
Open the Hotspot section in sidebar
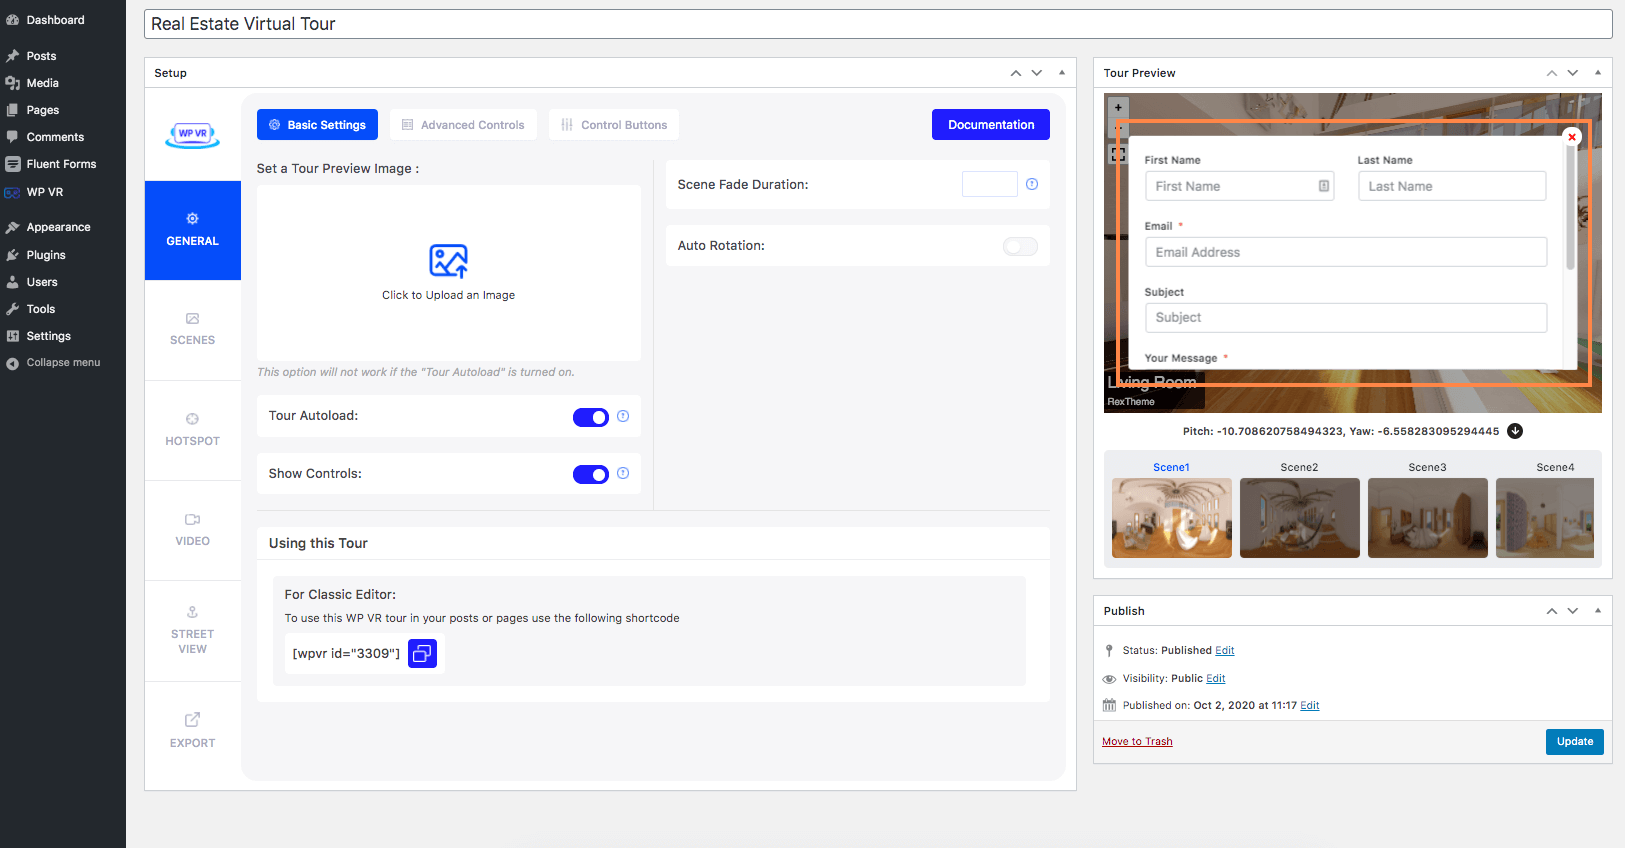tap(192, 430)
